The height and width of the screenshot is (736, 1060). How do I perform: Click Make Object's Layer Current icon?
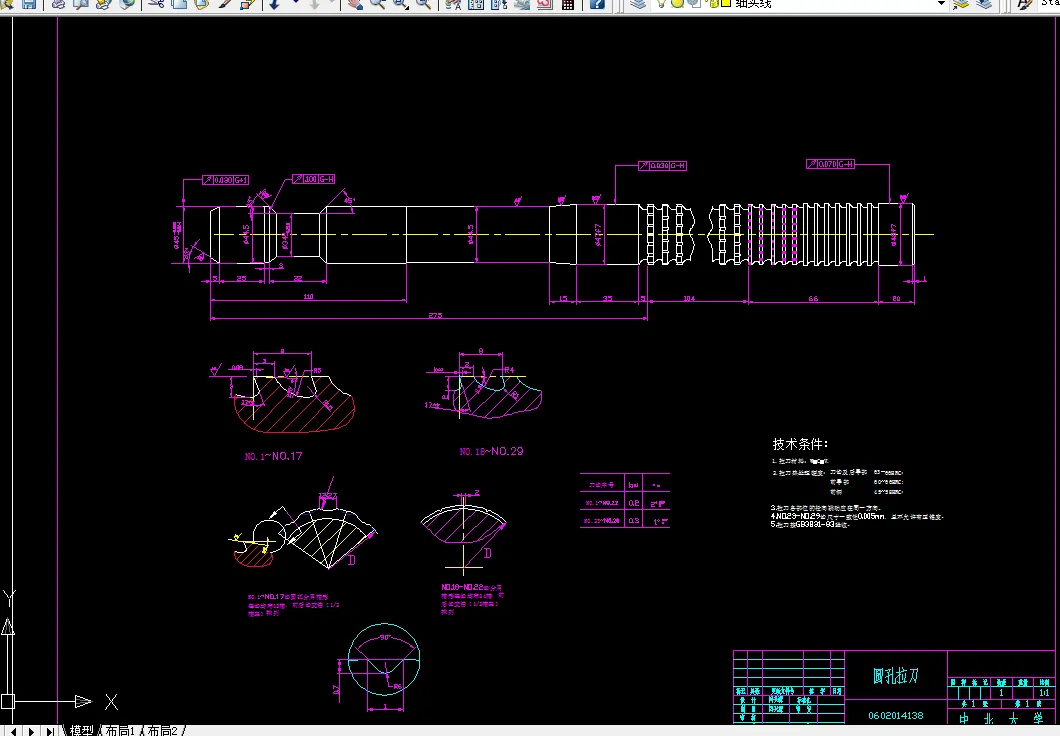point(961,4)
